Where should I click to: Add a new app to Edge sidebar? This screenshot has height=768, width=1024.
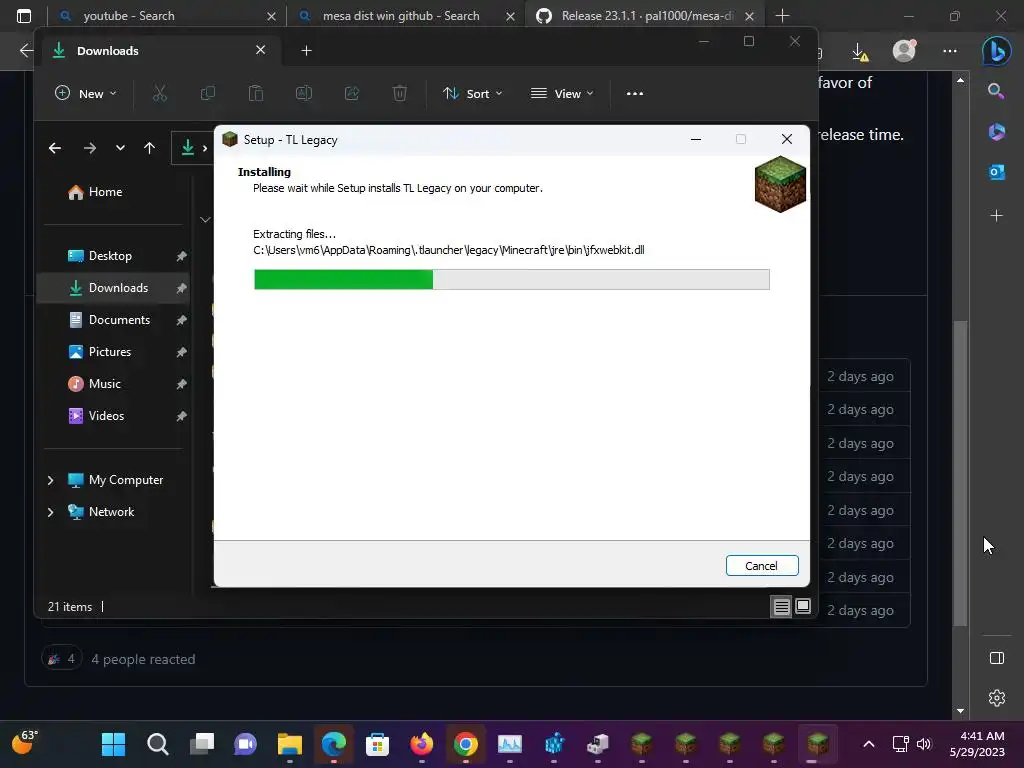click(997, 215)
